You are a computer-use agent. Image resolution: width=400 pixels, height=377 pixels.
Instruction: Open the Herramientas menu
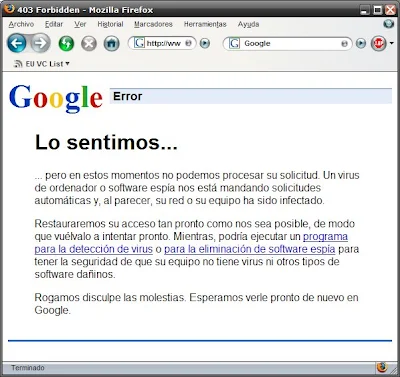[x=205, y=24]
